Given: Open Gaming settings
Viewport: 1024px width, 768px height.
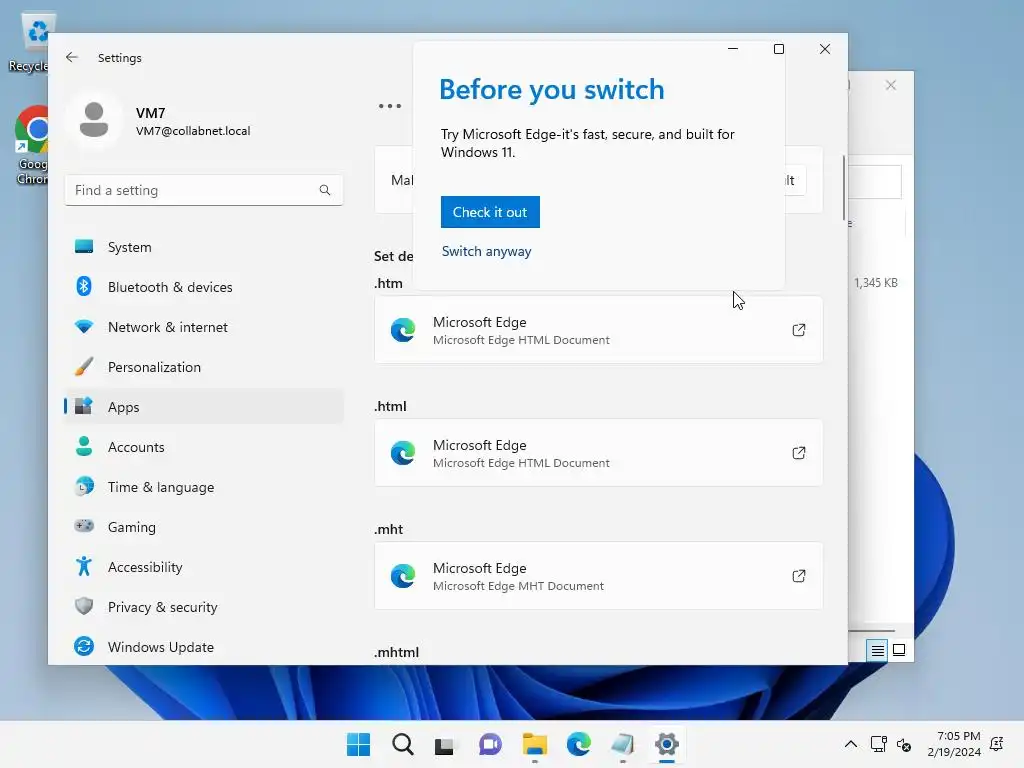Looking at the screenshot, I should tap(204, 526).
